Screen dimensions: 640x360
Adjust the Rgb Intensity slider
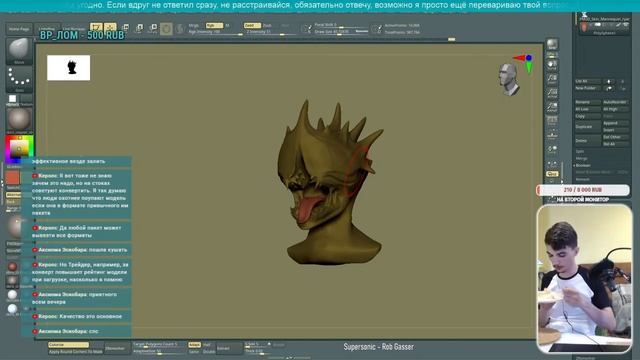[x=216, y=31]
